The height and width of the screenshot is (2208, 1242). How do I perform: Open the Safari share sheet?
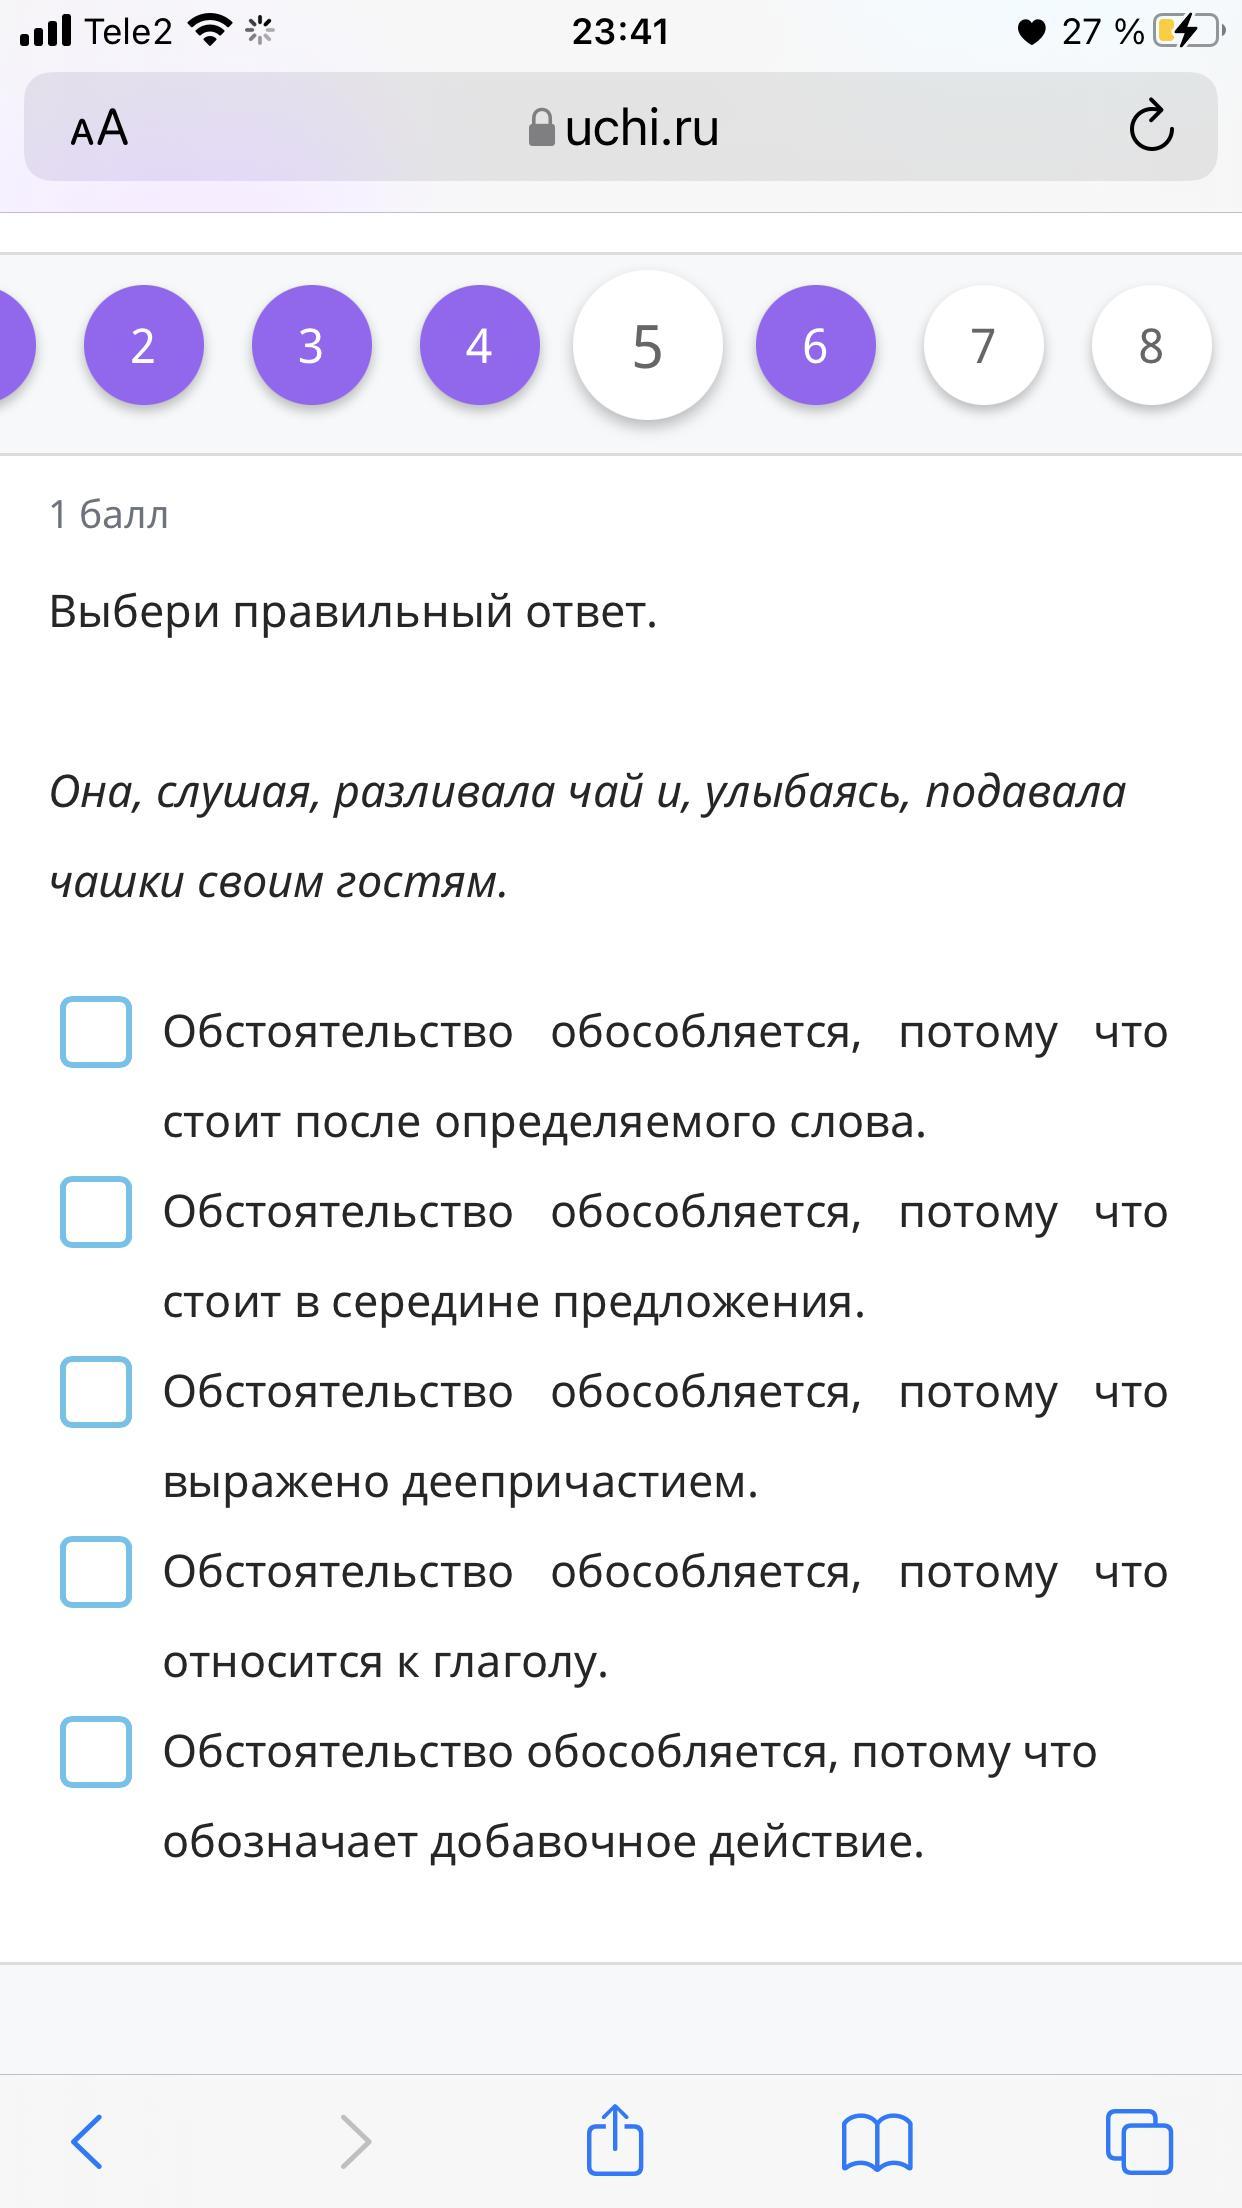point(614,2139)
